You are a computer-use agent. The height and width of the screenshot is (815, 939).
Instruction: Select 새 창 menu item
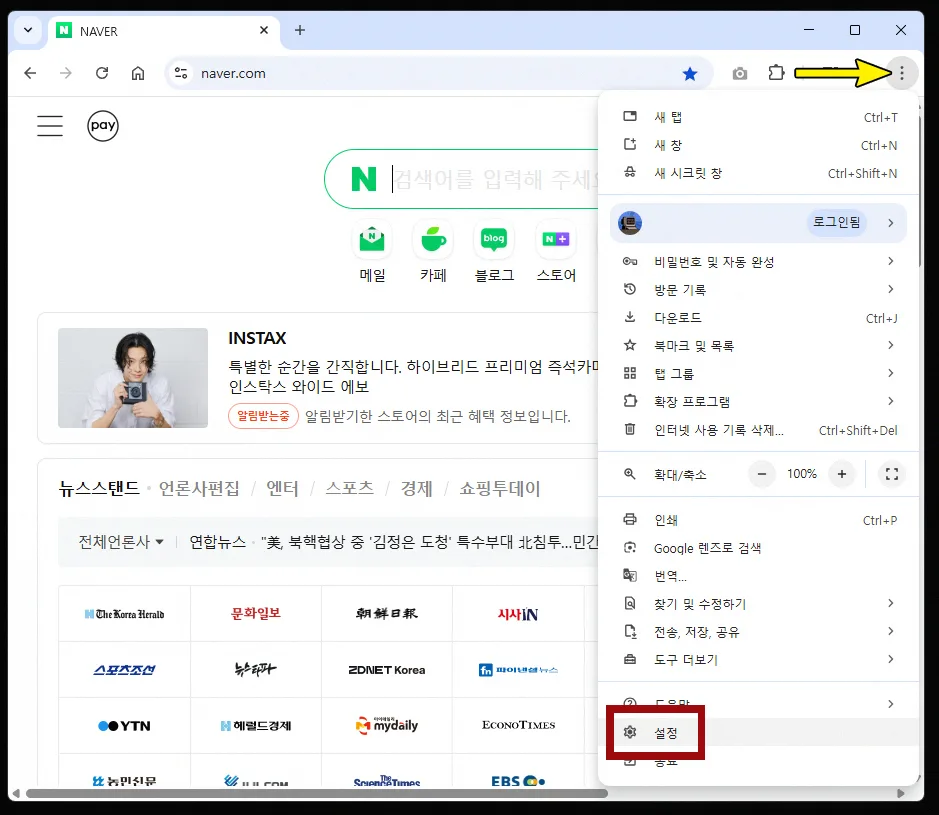point(758,145)
